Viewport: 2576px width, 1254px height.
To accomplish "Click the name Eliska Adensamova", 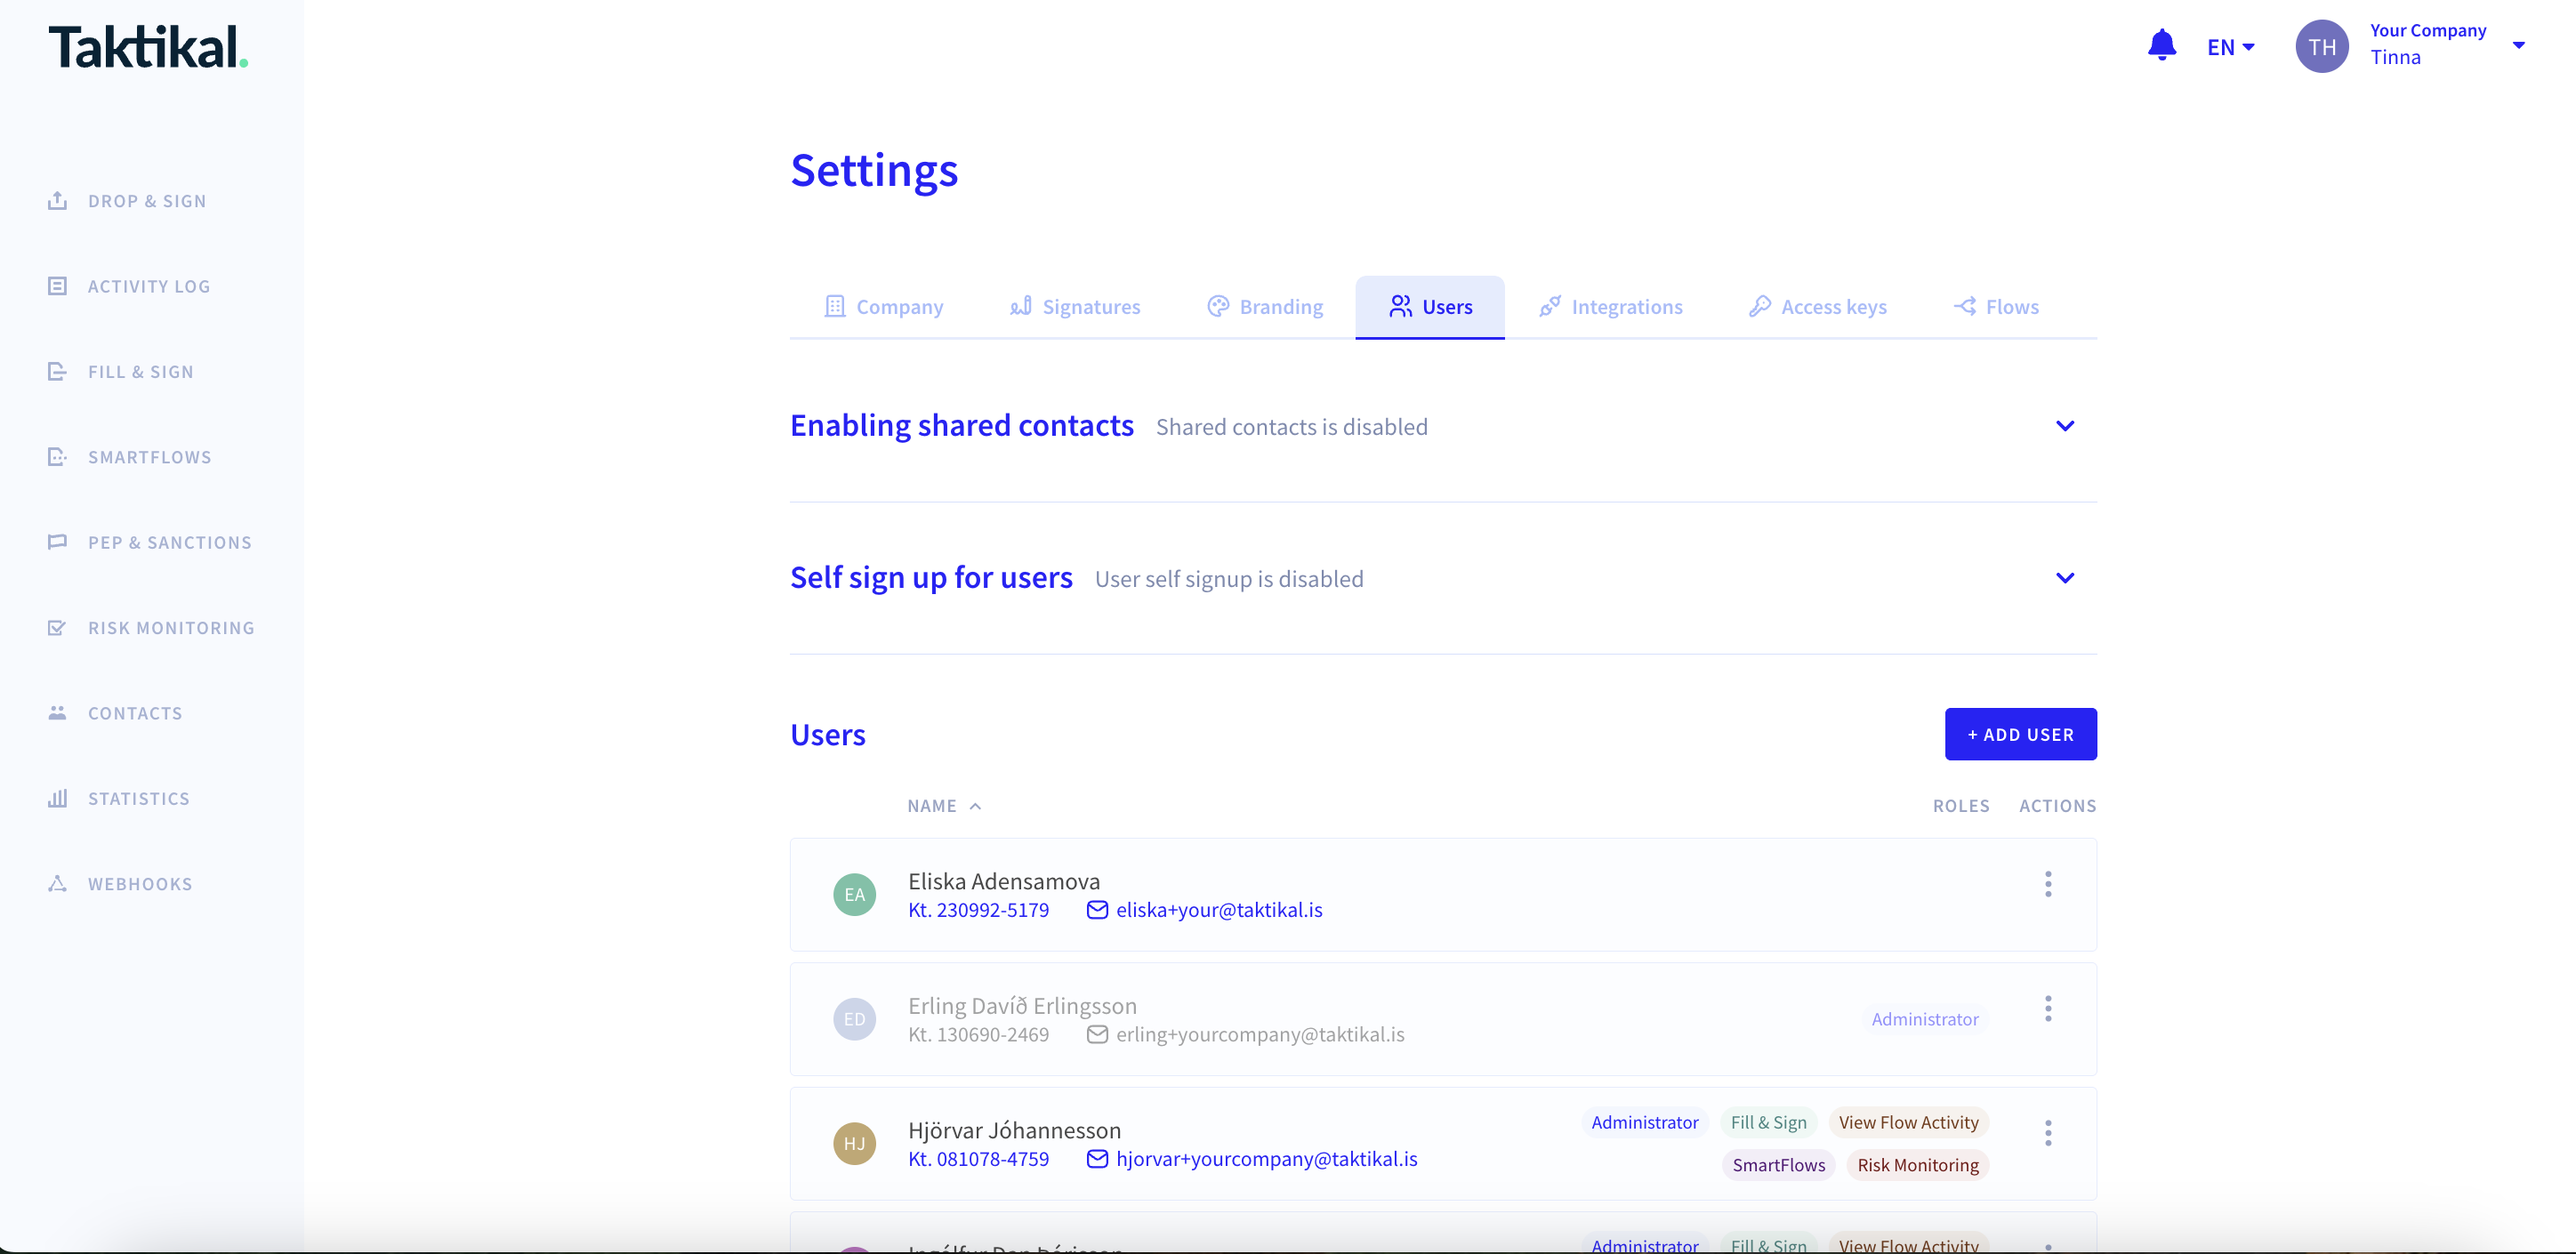I will tap(1003, 881).
